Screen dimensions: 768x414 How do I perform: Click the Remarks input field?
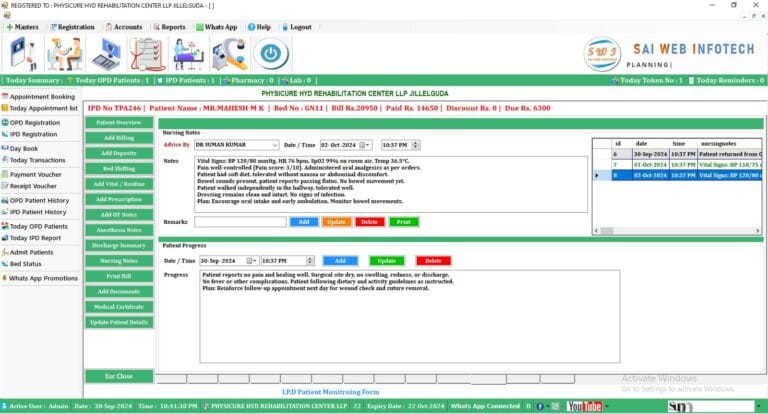(x=240, y=222)
